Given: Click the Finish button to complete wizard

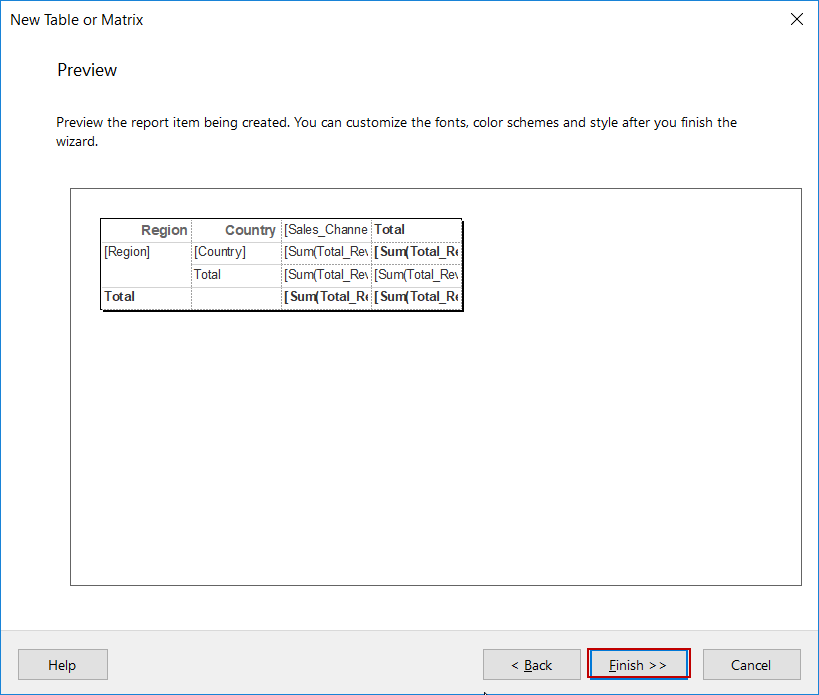Looking at the screenshot, I should point(638,664).
